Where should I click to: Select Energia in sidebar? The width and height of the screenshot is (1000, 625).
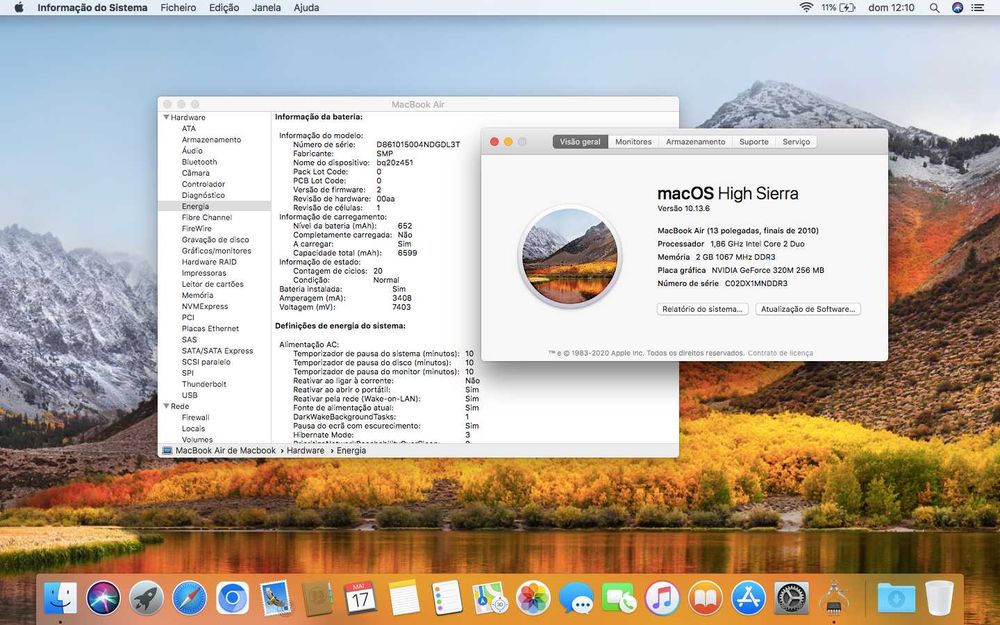coord(214,206)
